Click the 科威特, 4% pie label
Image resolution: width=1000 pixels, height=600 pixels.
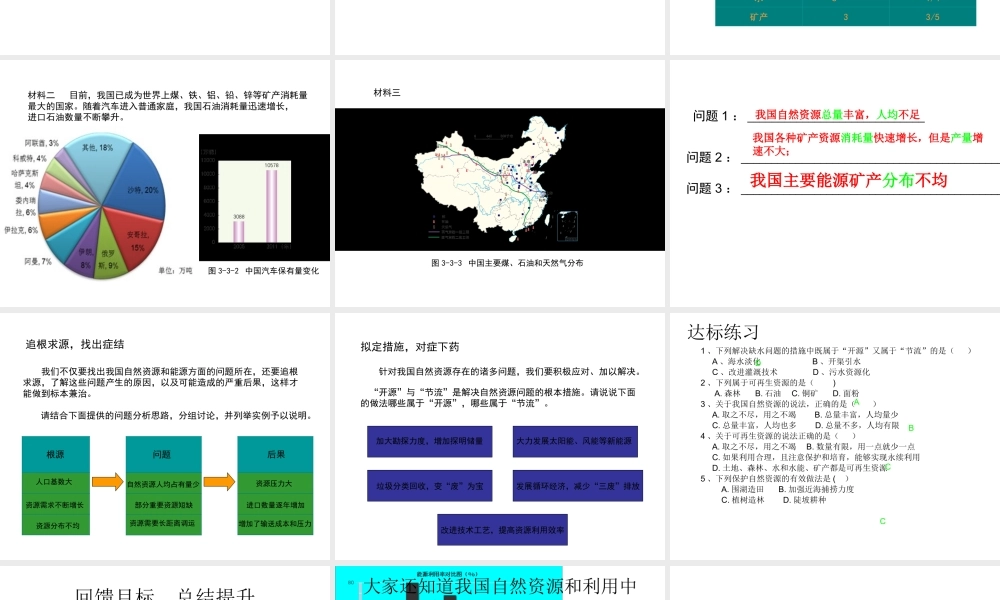click(29, 158)
